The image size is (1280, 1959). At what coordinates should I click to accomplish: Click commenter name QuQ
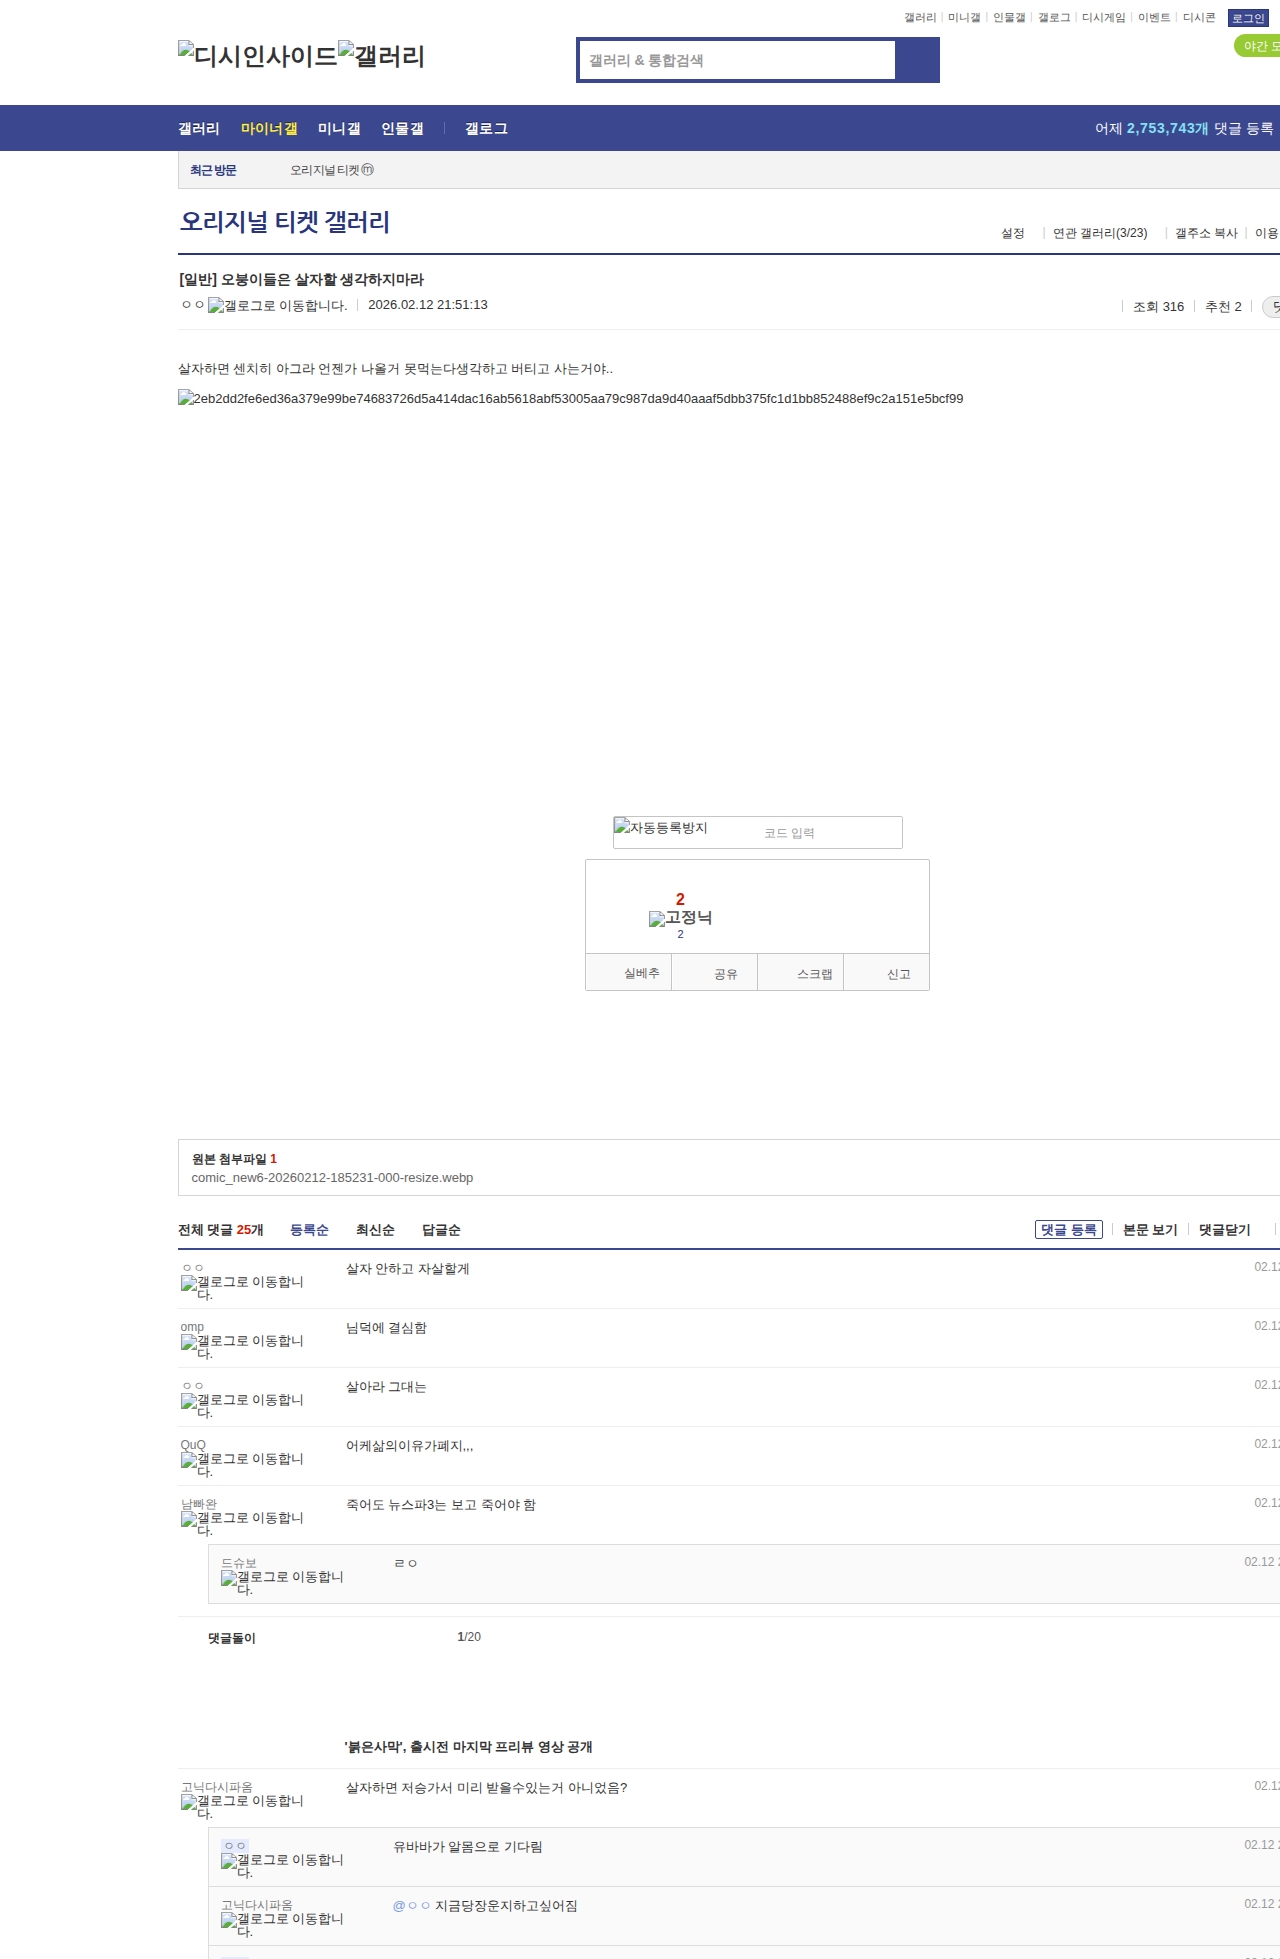193,1445
